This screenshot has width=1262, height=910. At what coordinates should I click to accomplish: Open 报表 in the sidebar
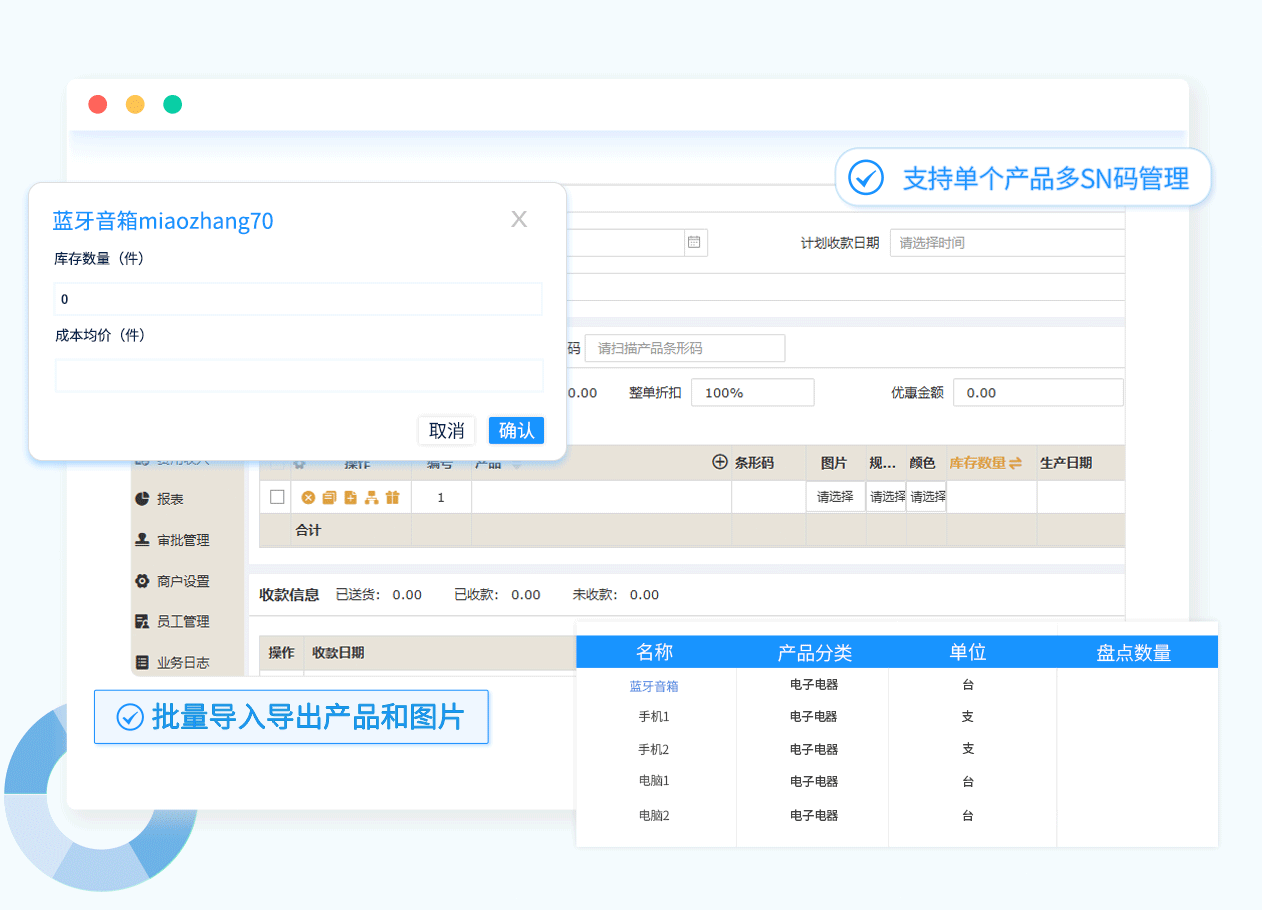[170, 499]
